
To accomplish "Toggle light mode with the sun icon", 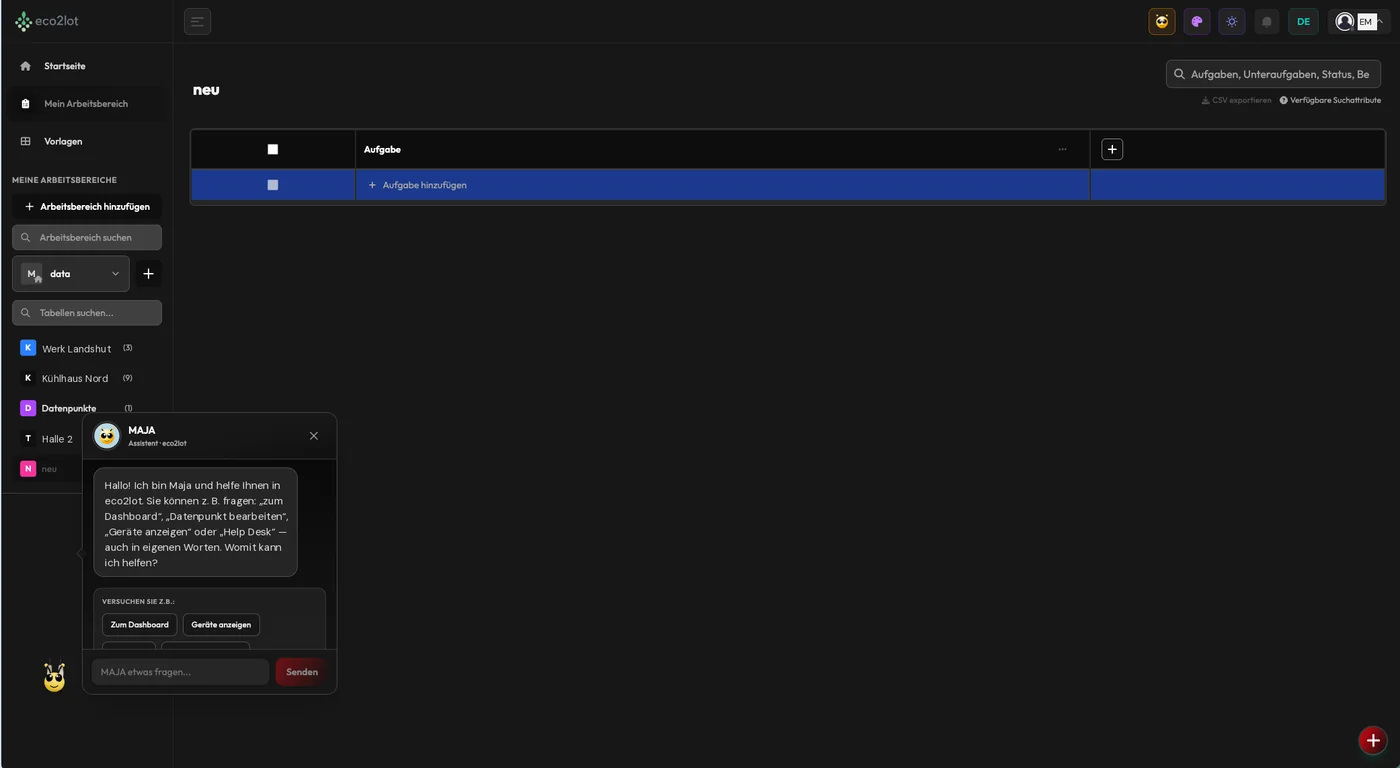I will [1232, 22].
